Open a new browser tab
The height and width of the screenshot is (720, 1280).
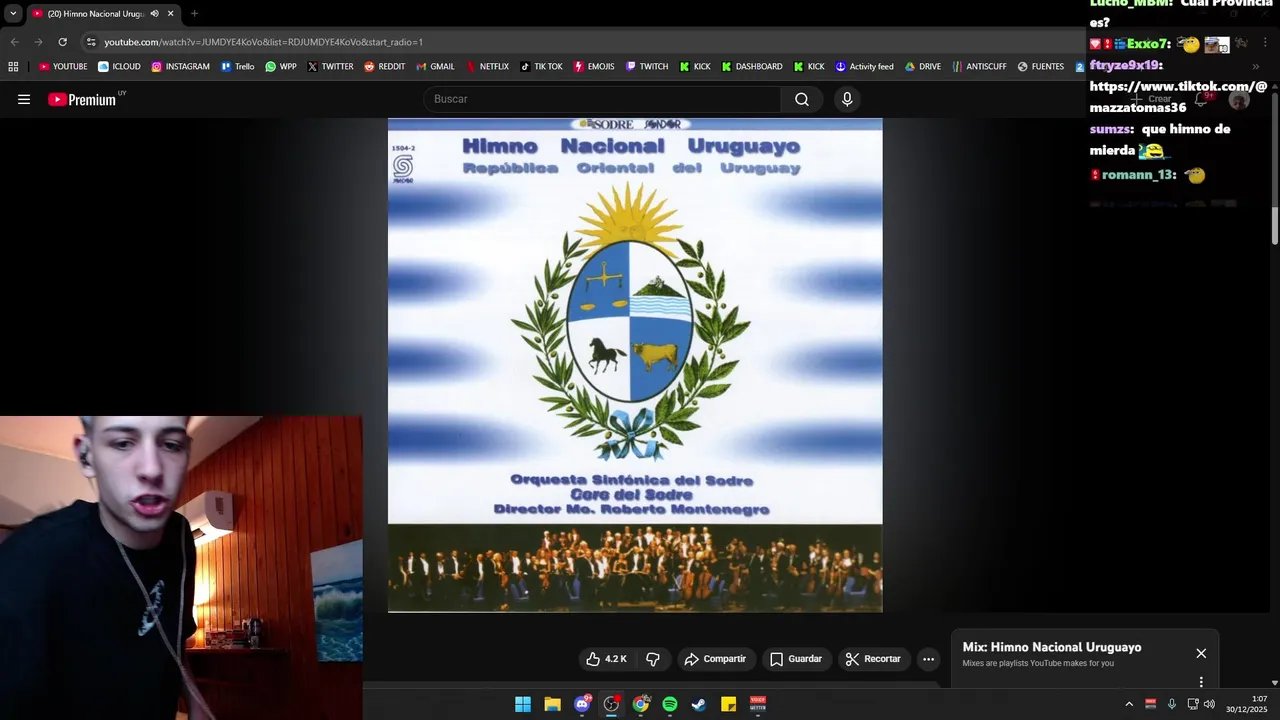click(194, 14)
